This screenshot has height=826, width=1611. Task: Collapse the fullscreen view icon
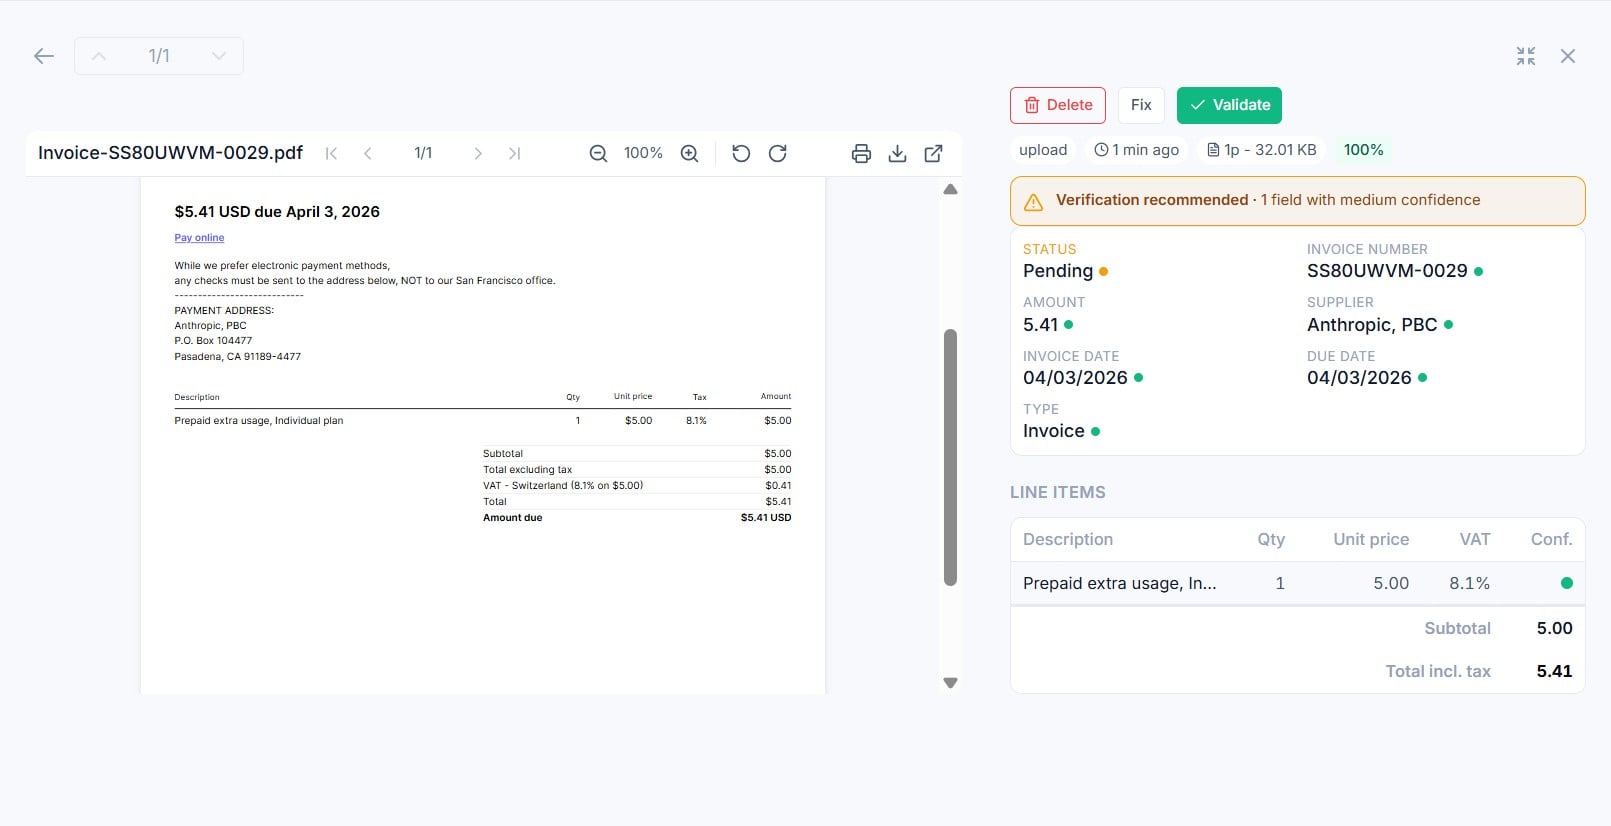[1526, 56]
